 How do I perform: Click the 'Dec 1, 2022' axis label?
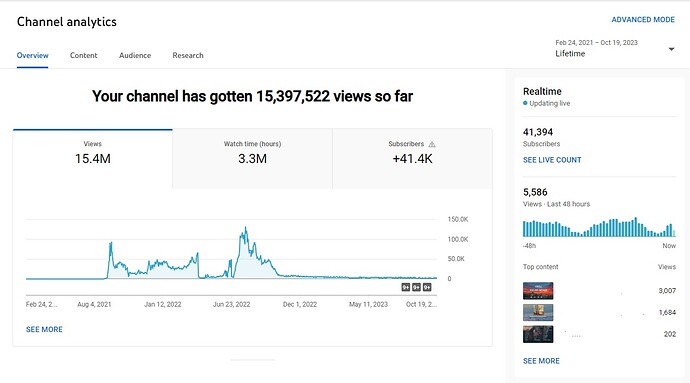(x=300, y=304)
